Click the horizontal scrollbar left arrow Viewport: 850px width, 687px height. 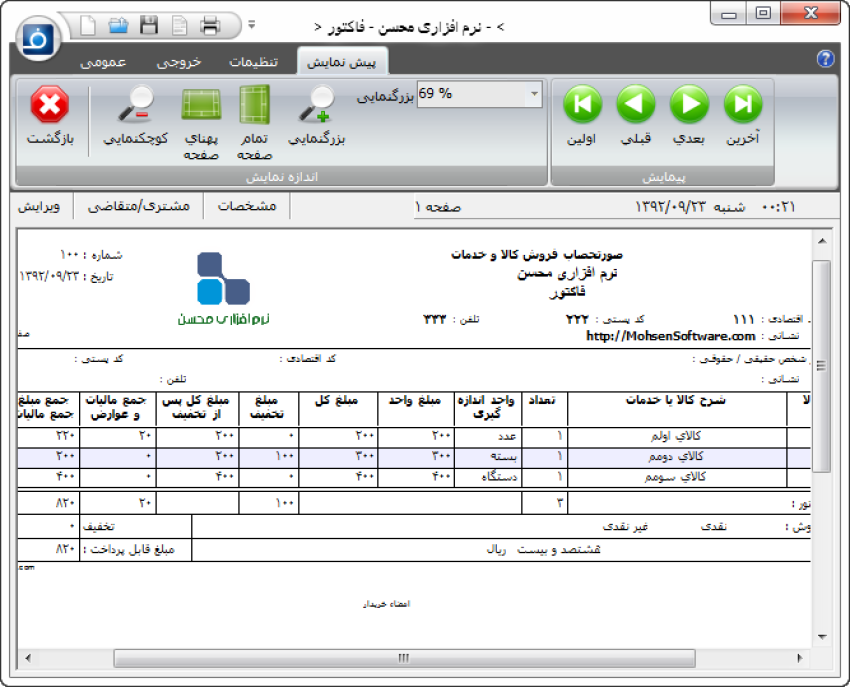click(28, 658)
